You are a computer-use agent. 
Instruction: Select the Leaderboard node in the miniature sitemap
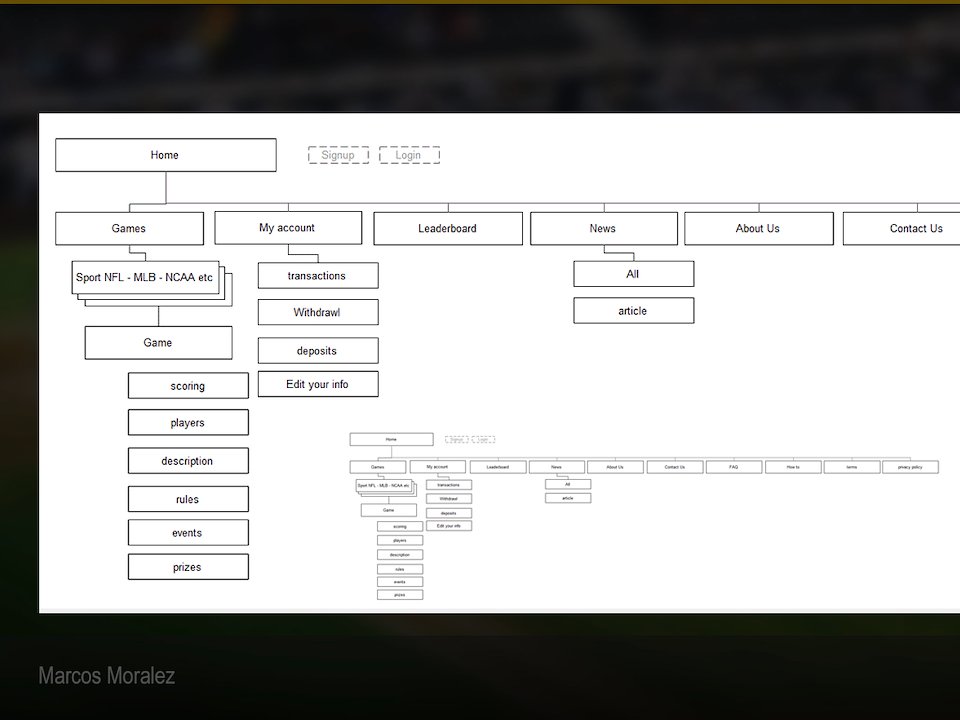click(x=498, y=467)
